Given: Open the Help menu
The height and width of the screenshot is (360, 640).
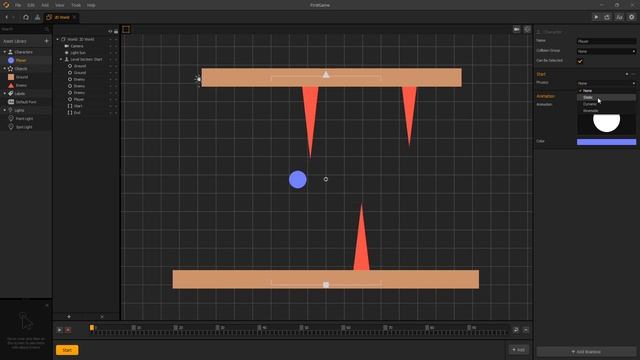Looking at the screenshot, I should click(x=91, y=5).
